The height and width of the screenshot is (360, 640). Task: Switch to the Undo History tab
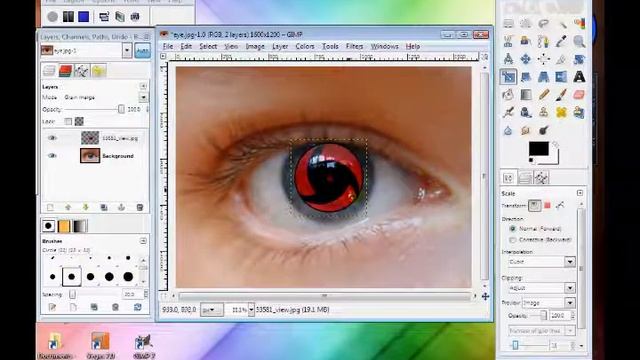[99, 71]
